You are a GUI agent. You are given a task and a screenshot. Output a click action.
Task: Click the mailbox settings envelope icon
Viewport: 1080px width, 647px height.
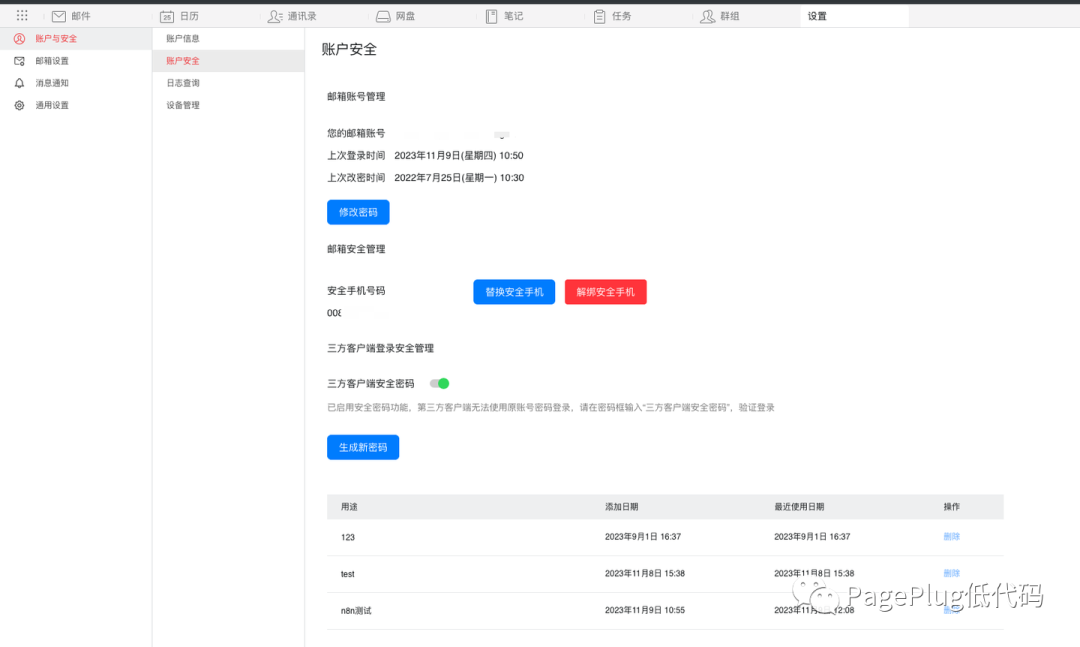tap(19, 61)
